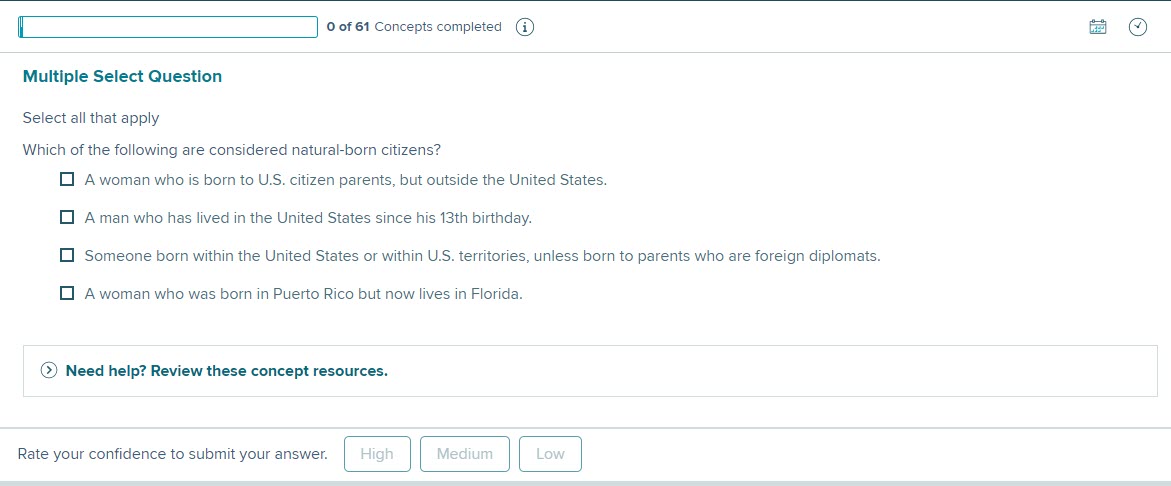
Task: Select the High confidence button
Action: pyautogui.click(x=377, y=454)
